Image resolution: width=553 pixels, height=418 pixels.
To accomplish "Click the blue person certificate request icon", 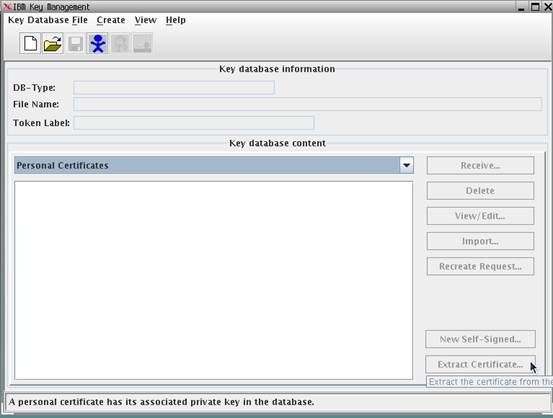I will point(98,43).
